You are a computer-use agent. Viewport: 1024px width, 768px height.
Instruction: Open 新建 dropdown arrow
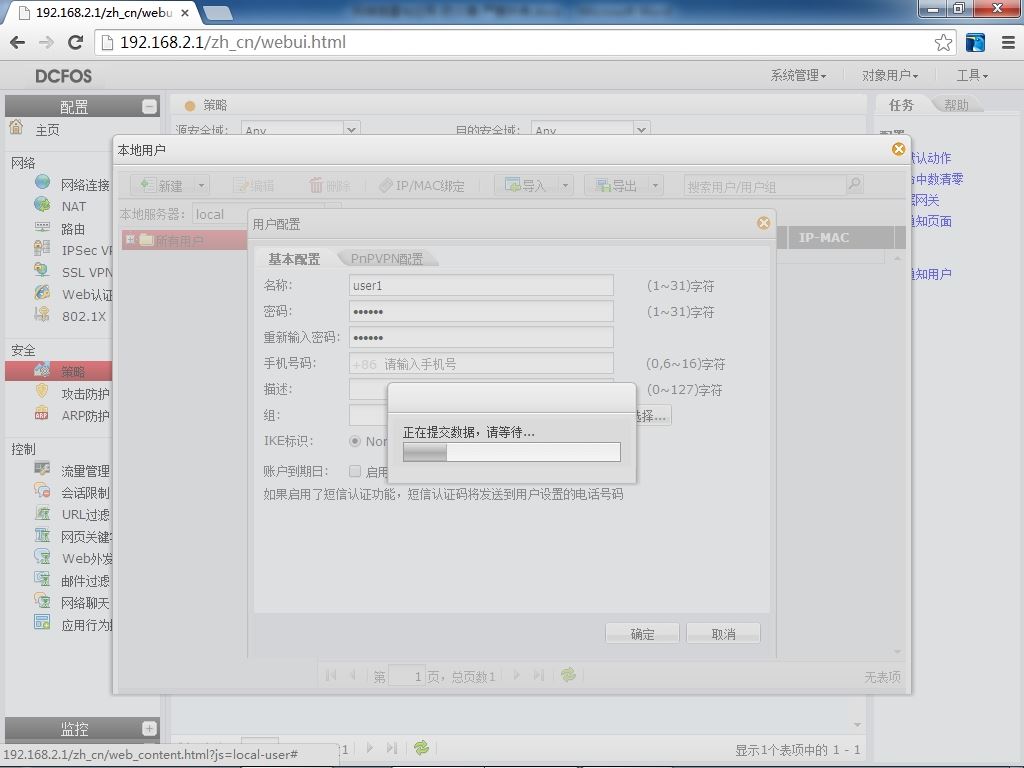pyautogui.click(x=201, y=186)
